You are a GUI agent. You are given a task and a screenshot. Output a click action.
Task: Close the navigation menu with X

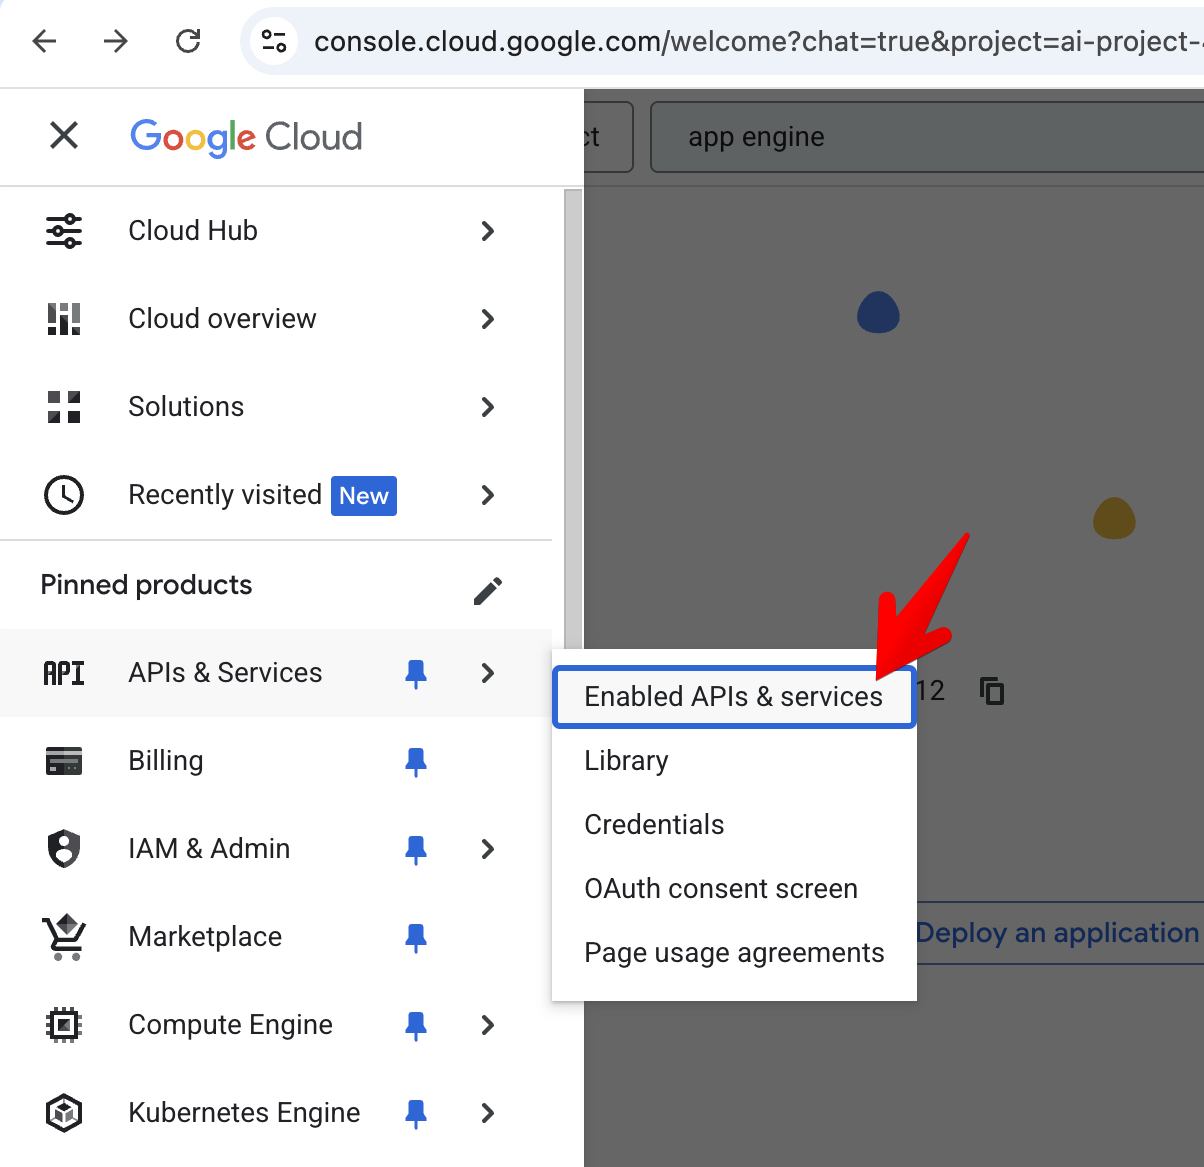64,135
